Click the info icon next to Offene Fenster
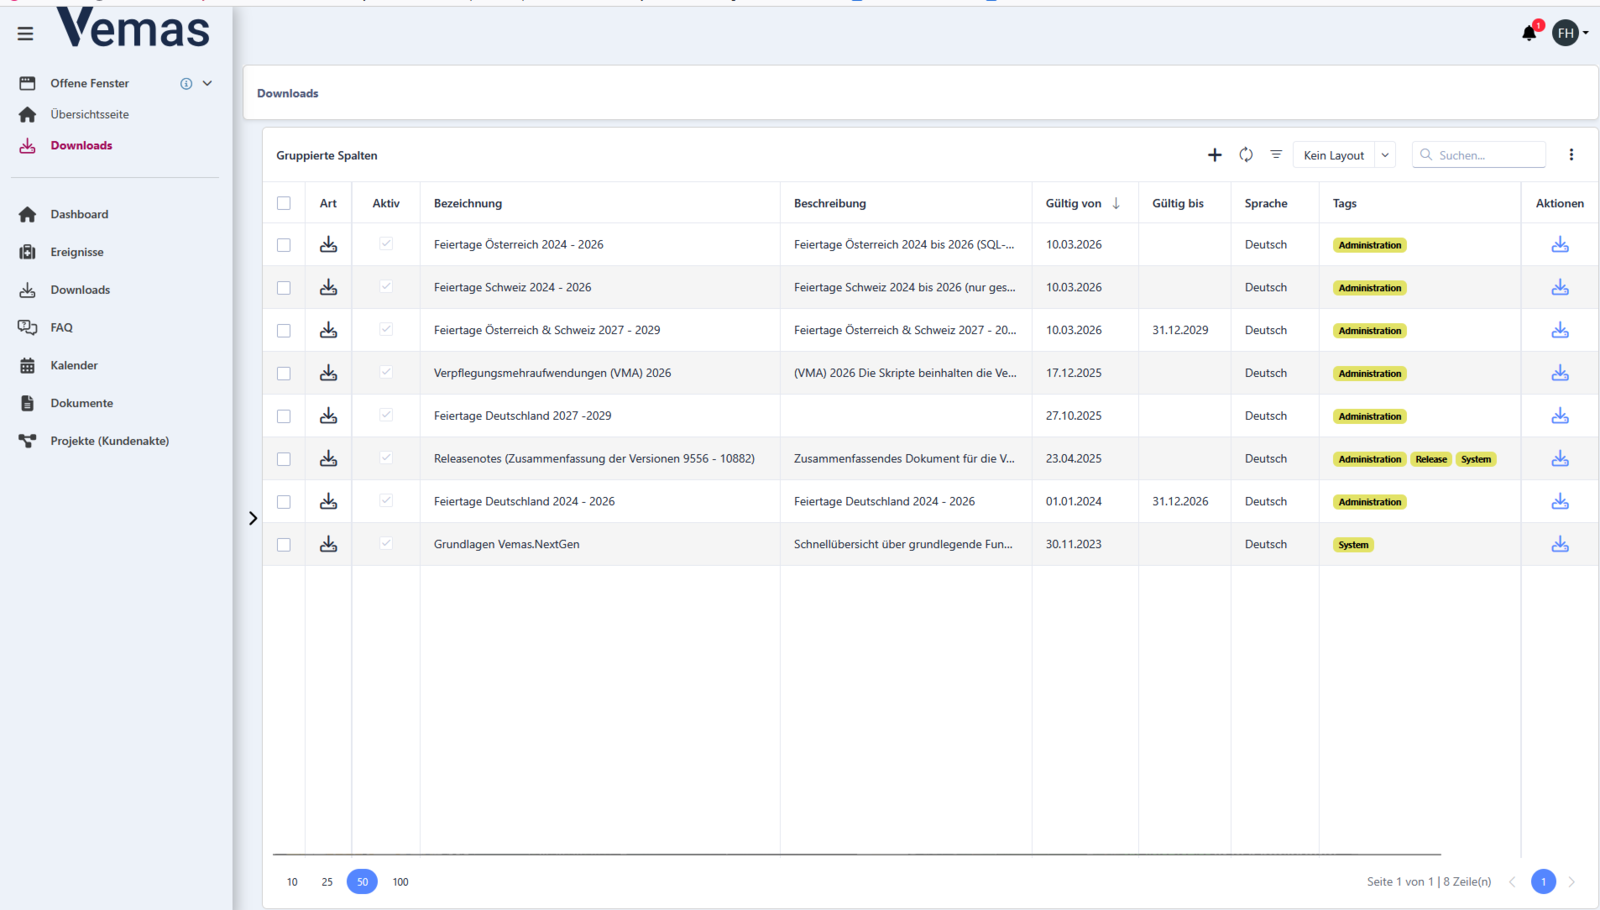Viewport: 1600px width, 910px height. point(186,84)
